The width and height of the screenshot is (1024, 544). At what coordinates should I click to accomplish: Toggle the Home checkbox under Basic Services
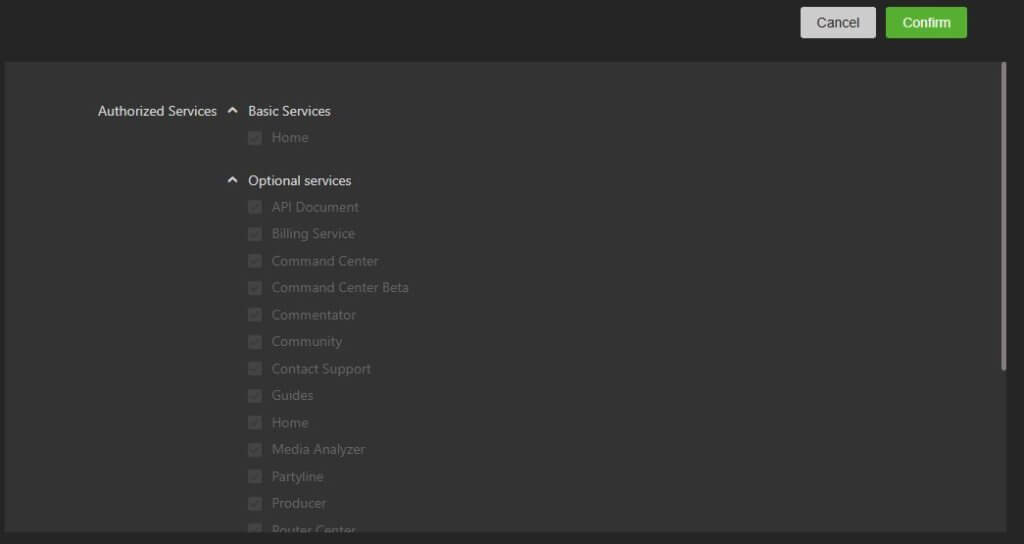[255, 138]
